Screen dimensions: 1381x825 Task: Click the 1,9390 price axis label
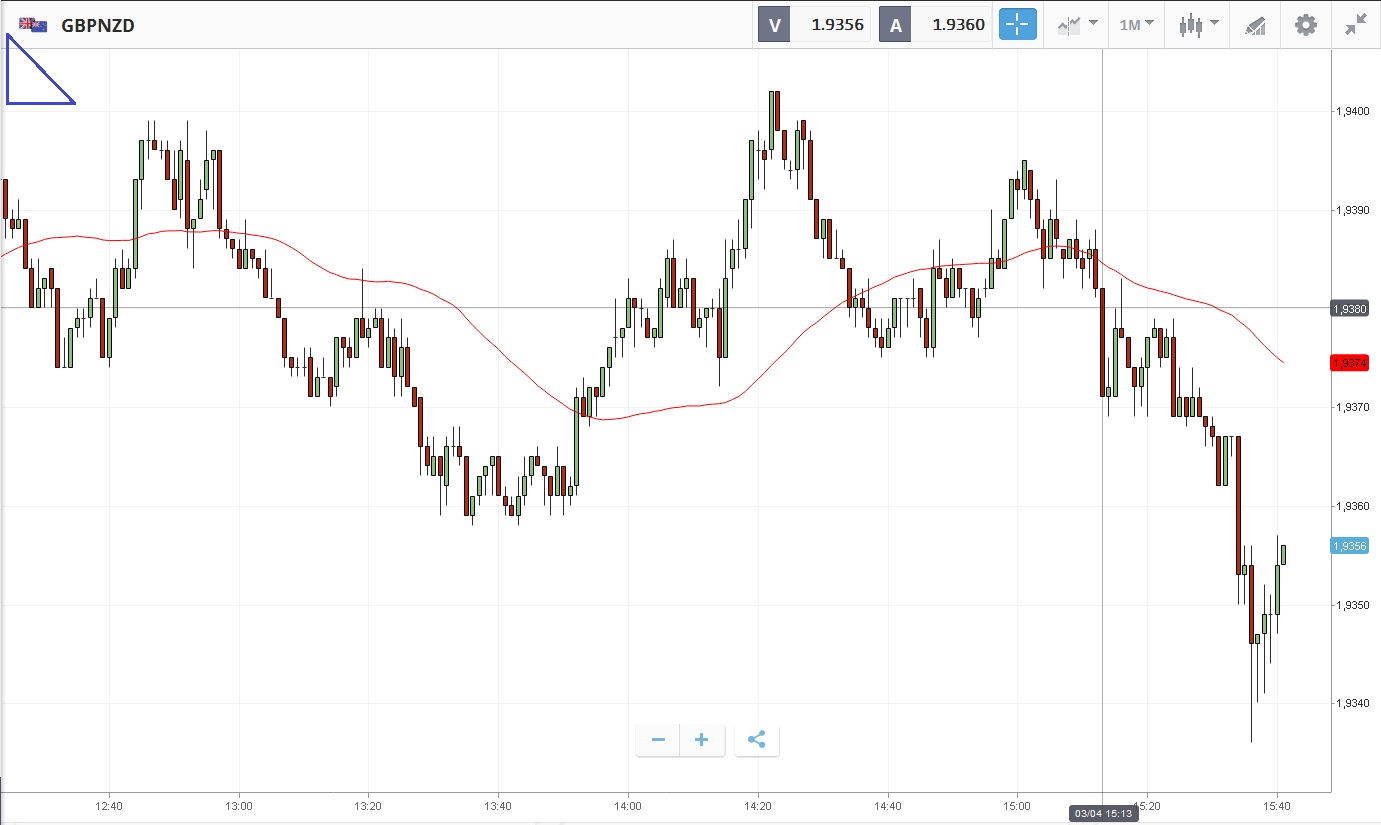click(1351, 211)
